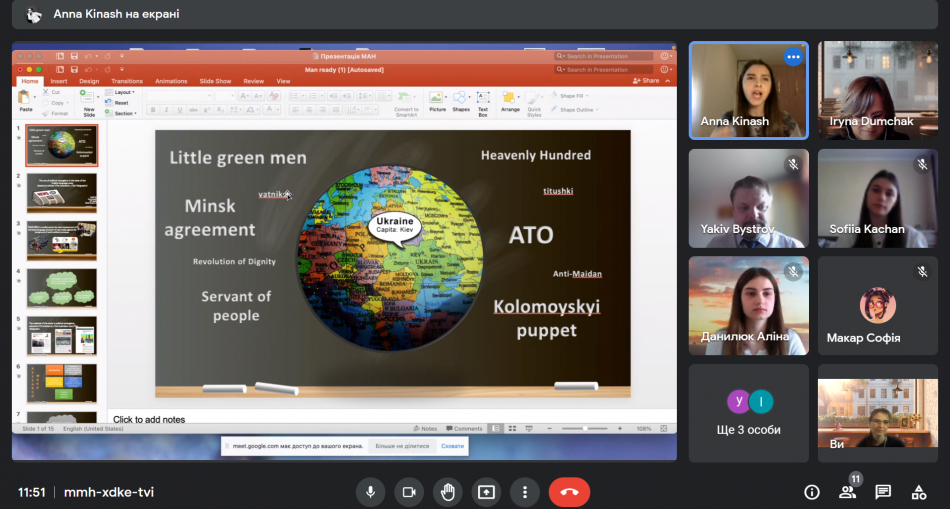This screenshot has height=509, width=950.
Task: Open meeting details info icon
Action: pos(812,492)
